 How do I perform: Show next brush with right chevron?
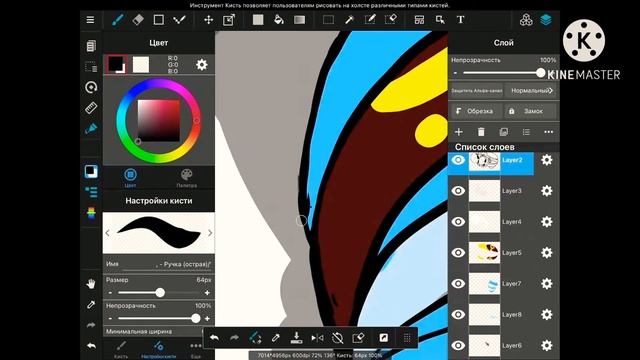(x=210, y=233)
